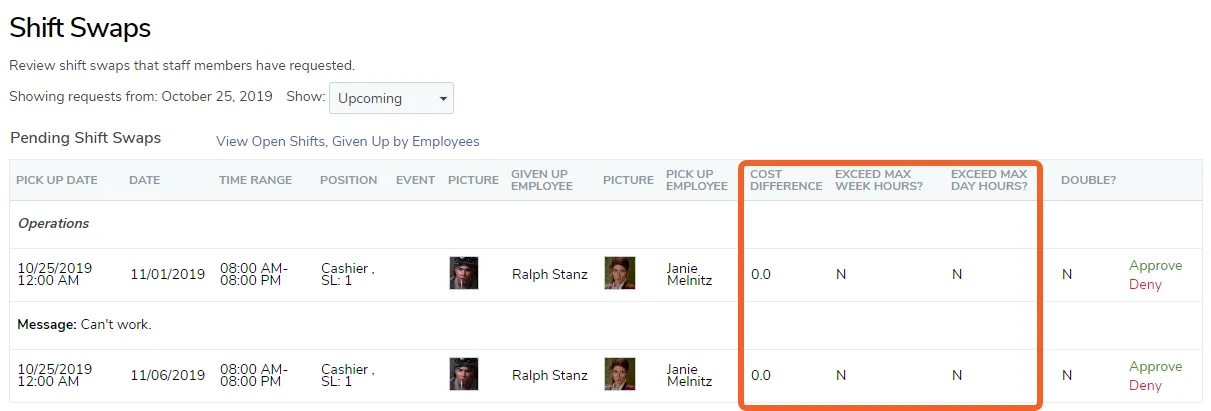Click Cashier, SL: 1 in 11/01/2019 row
Image resolution: width=1211 pixels, height=411 pixels.
[348, 274]
